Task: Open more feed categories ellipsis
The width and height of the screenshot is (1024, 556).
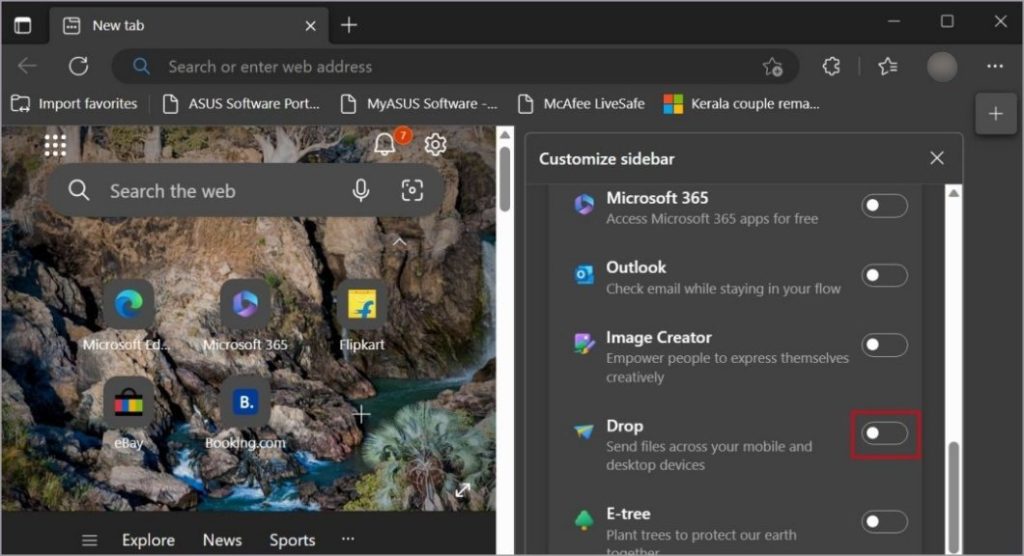Action: click(x=348, y=539)
